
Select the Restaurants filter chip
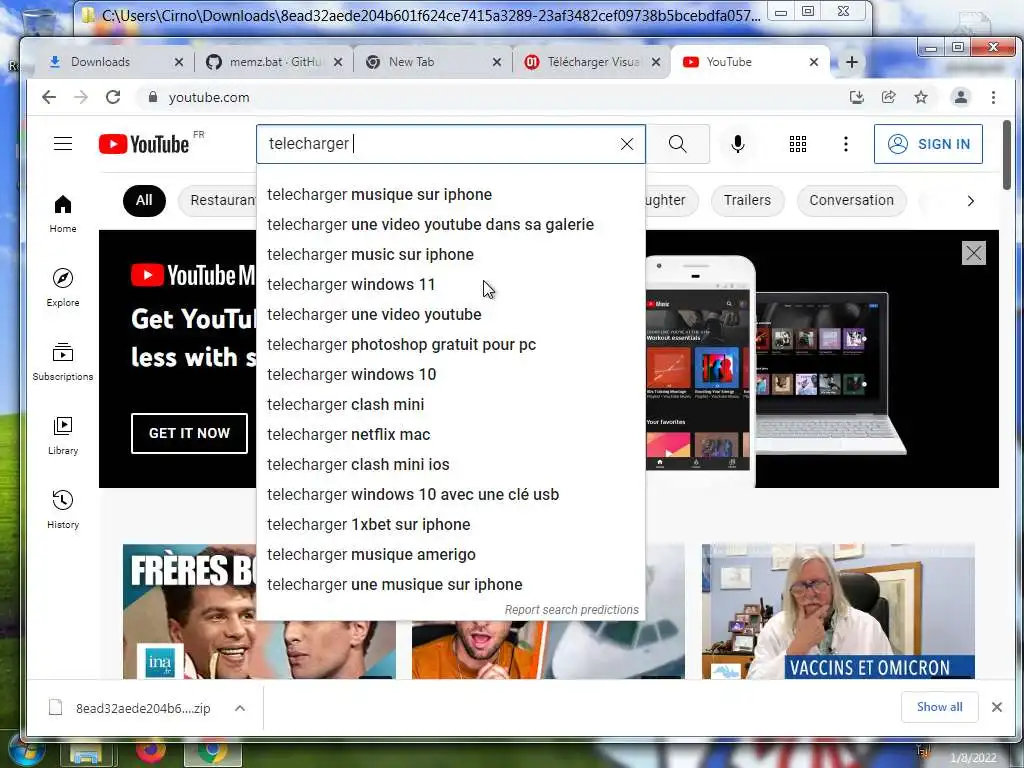(217, 200)
